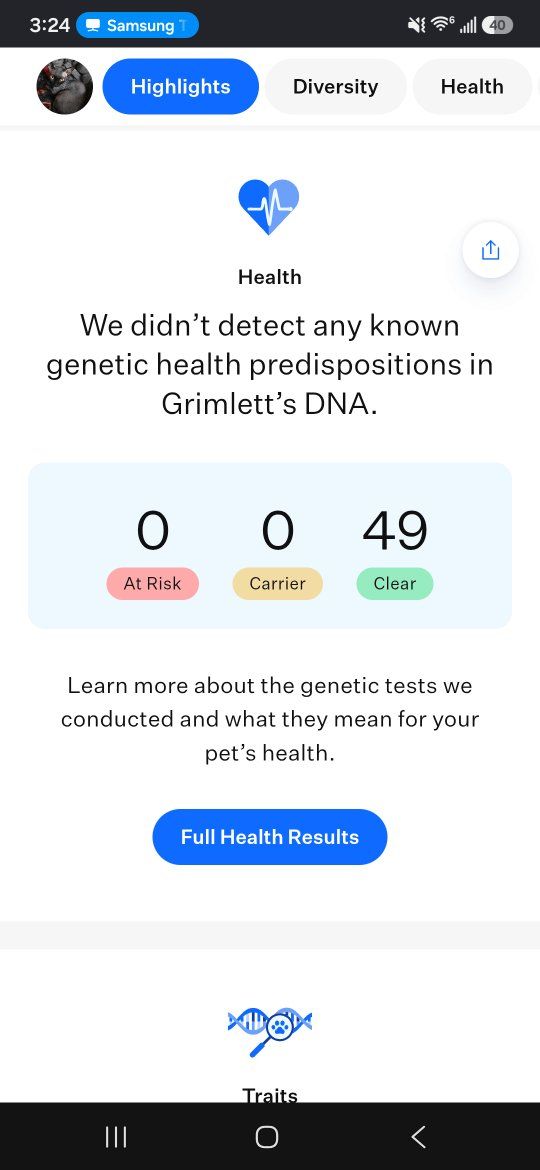Tap the red At Risk badge

(x=153, y=584)
